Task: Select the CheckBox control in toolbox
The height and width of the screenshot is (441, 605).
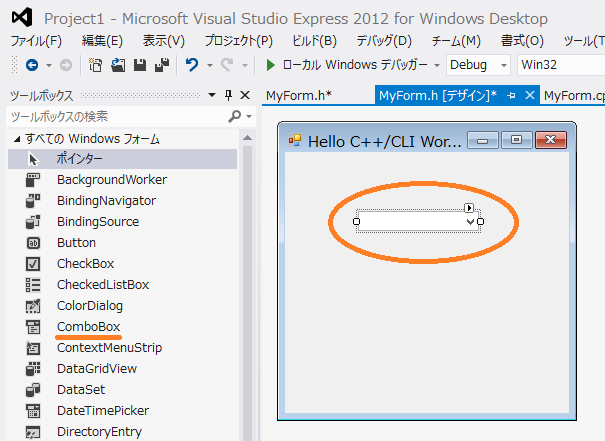Action: coord(85,264)
